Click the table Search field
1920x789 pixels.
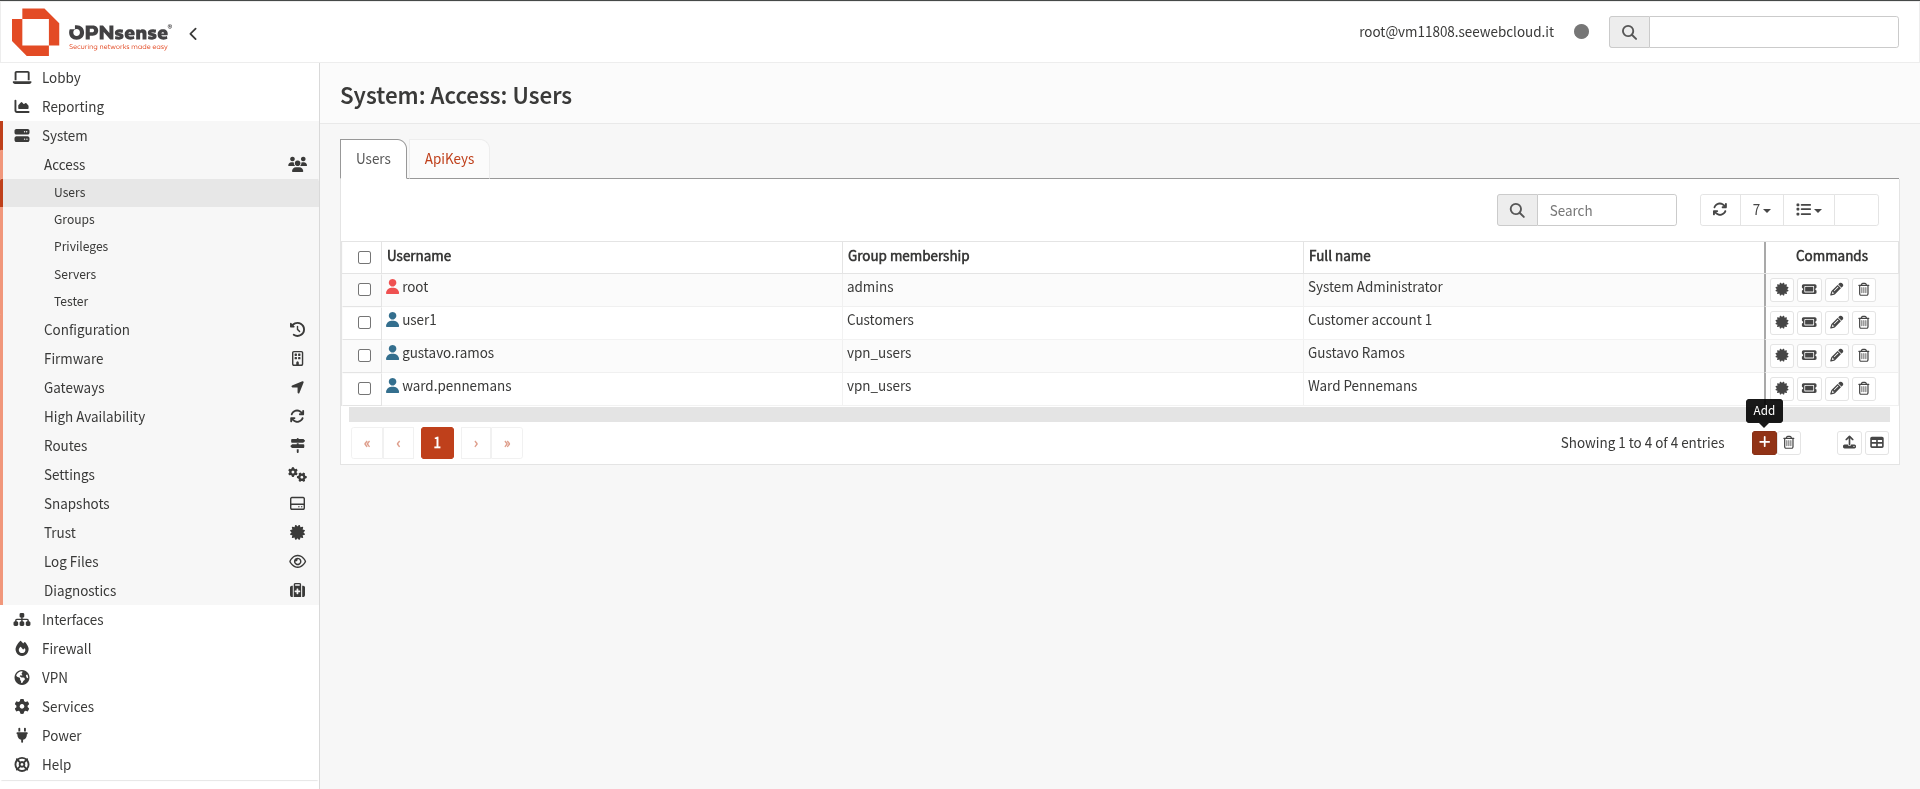pos(1606,210)
